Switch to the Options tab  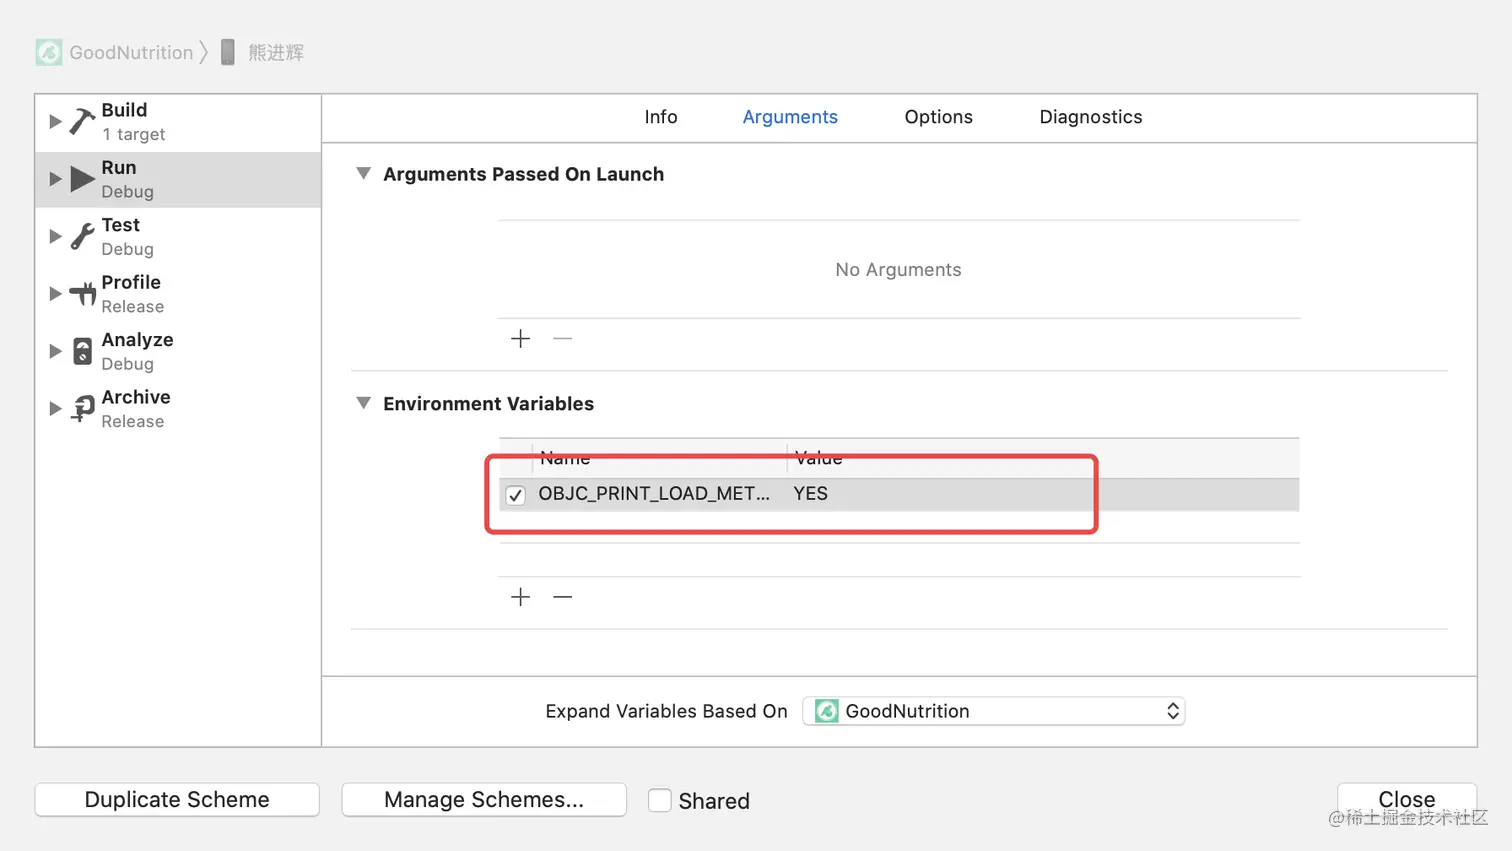point(938,117)
